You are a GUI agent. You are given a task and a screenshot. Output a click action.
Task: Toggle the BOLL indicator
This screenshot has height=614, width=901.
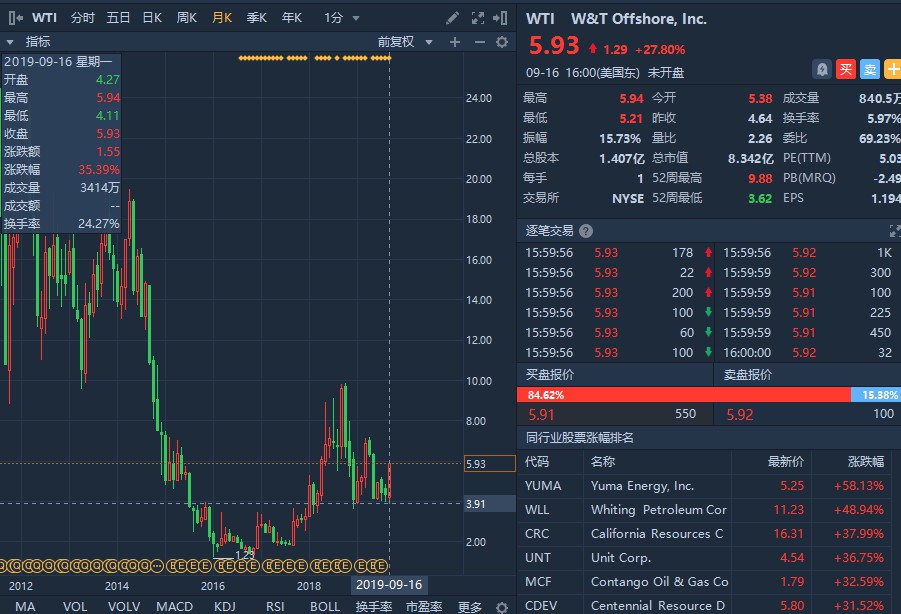click(x=324, y=606)
